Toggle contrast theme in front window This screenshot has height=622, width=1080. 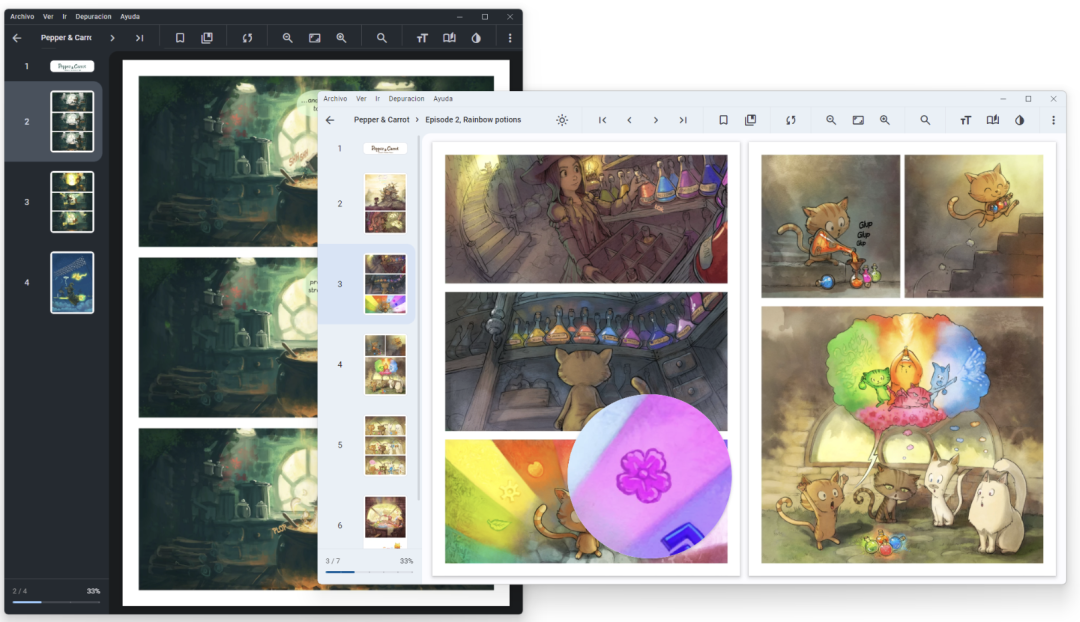click(x=1019, y=120)
